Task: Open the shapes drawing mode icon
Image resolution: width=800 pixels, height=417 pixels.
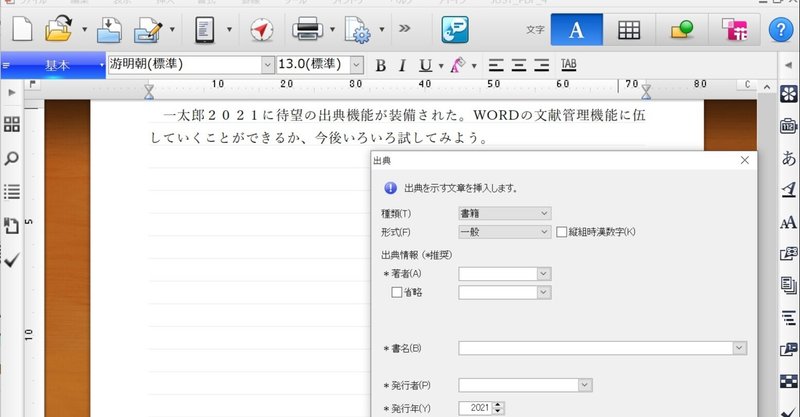Action: pyautogui.click(x=682, y=29)
